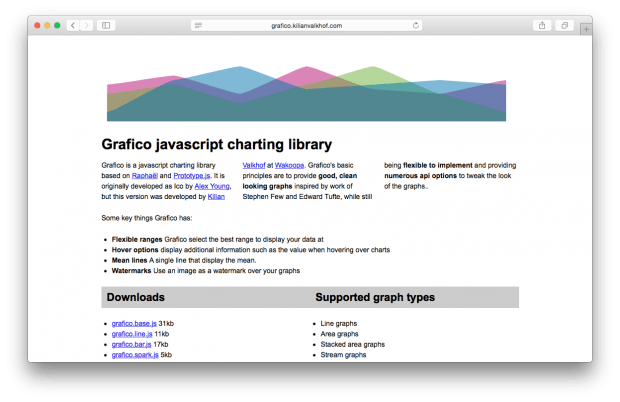Open a new tab with plus button
The image size is (620, 402).
click(x=585, y=28)
